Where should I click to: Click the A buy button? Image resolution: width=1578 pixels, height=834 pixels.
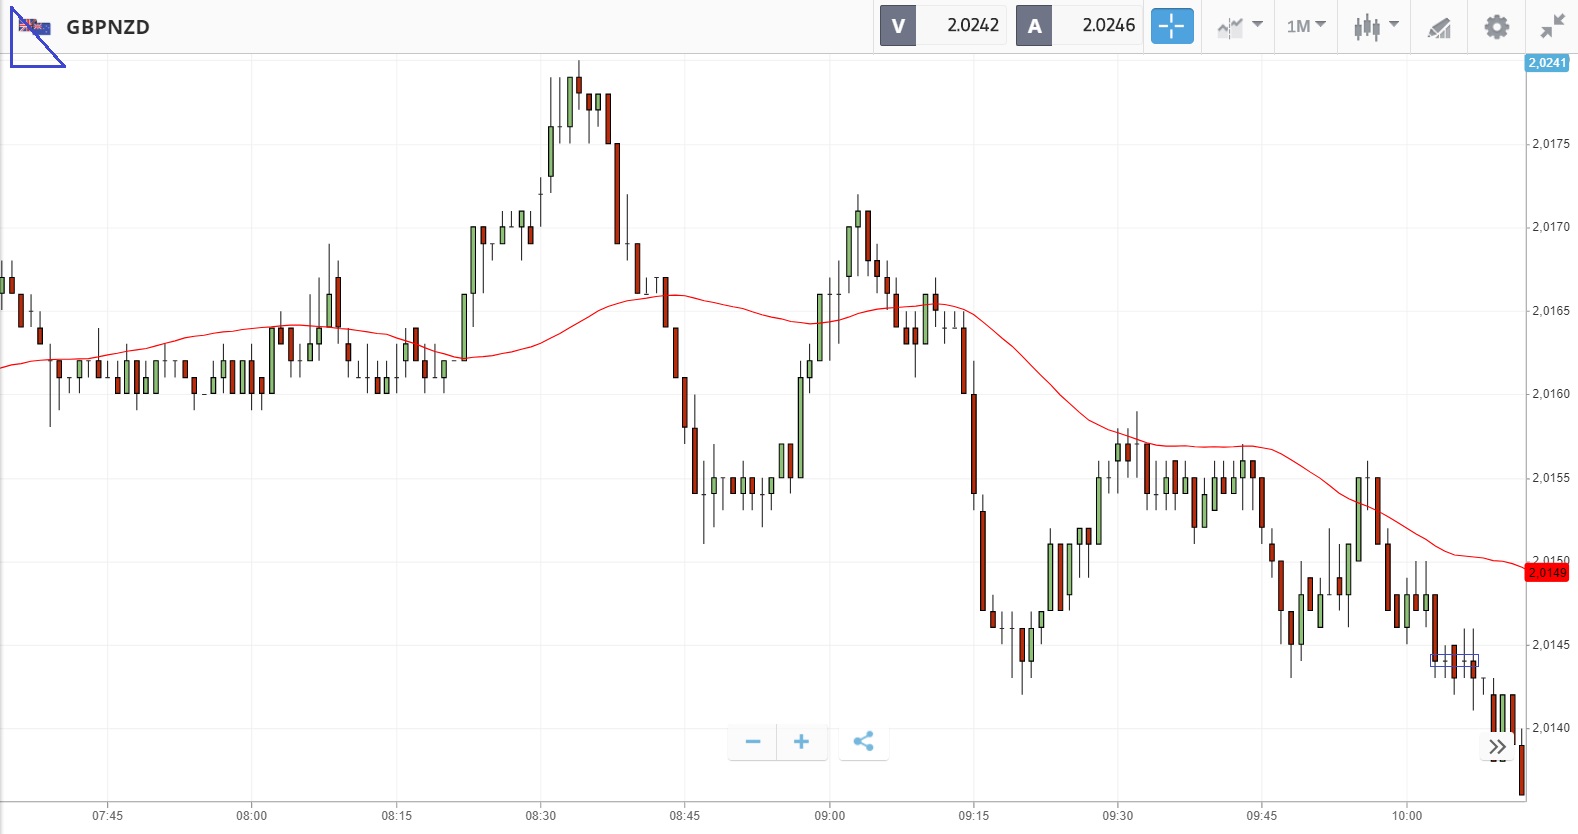[1034, 26]
